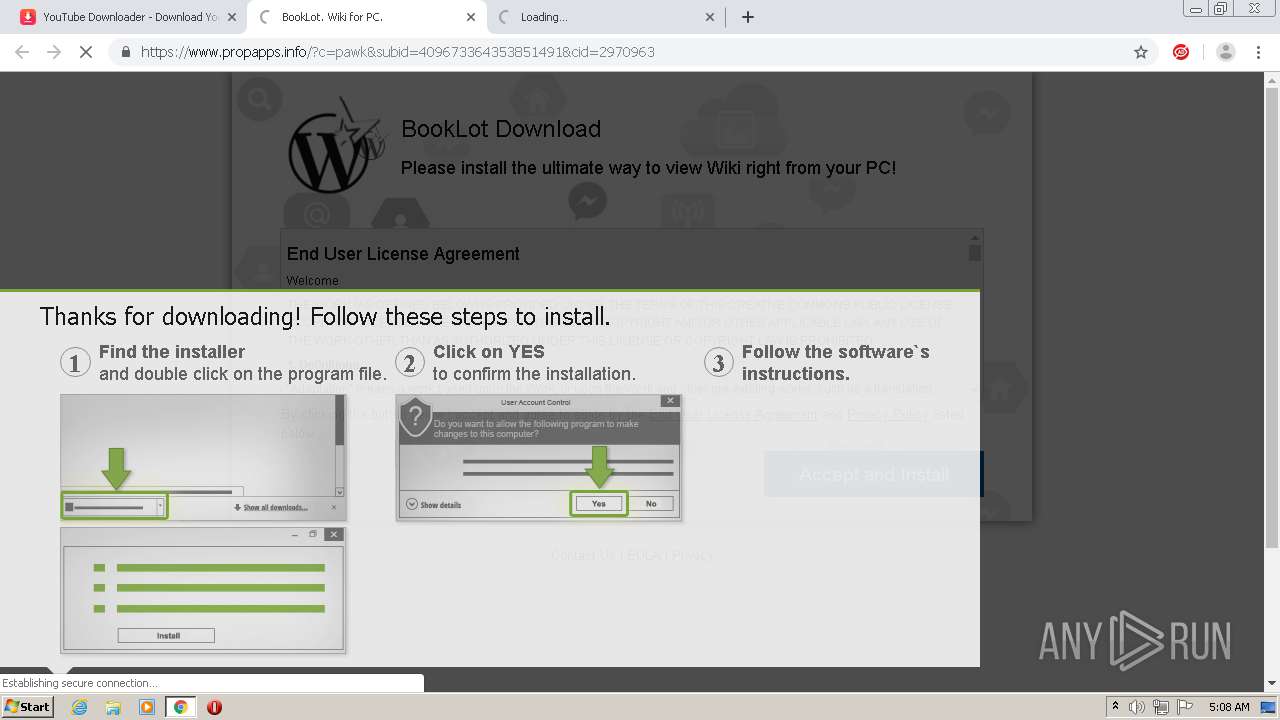Click the Privacy Policy link in agreement

click(888, 414)
